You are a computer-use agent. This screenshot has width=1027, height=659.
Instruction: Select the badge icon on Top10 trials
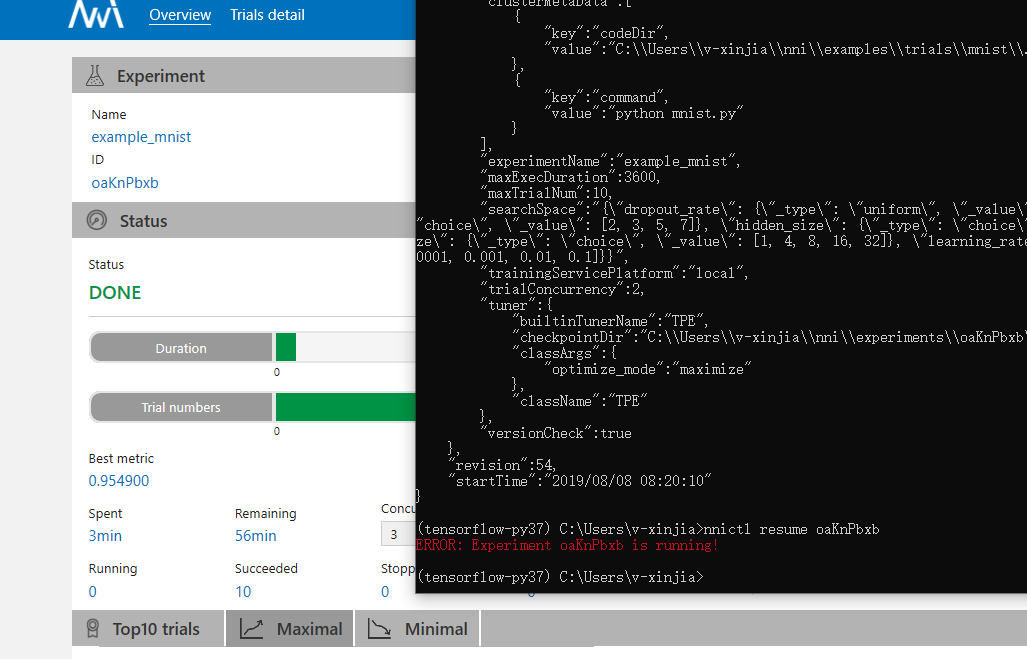[x=92, y=628]
